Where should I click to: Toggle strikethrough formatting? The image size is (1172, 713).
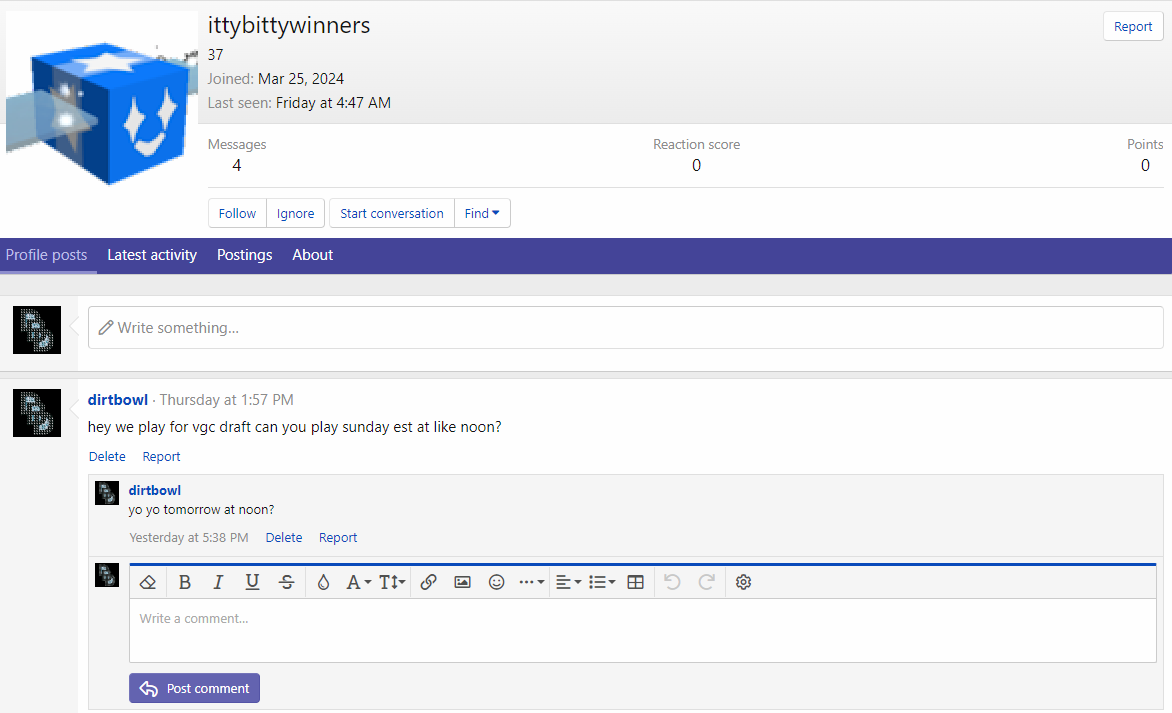tap(287, 581)
